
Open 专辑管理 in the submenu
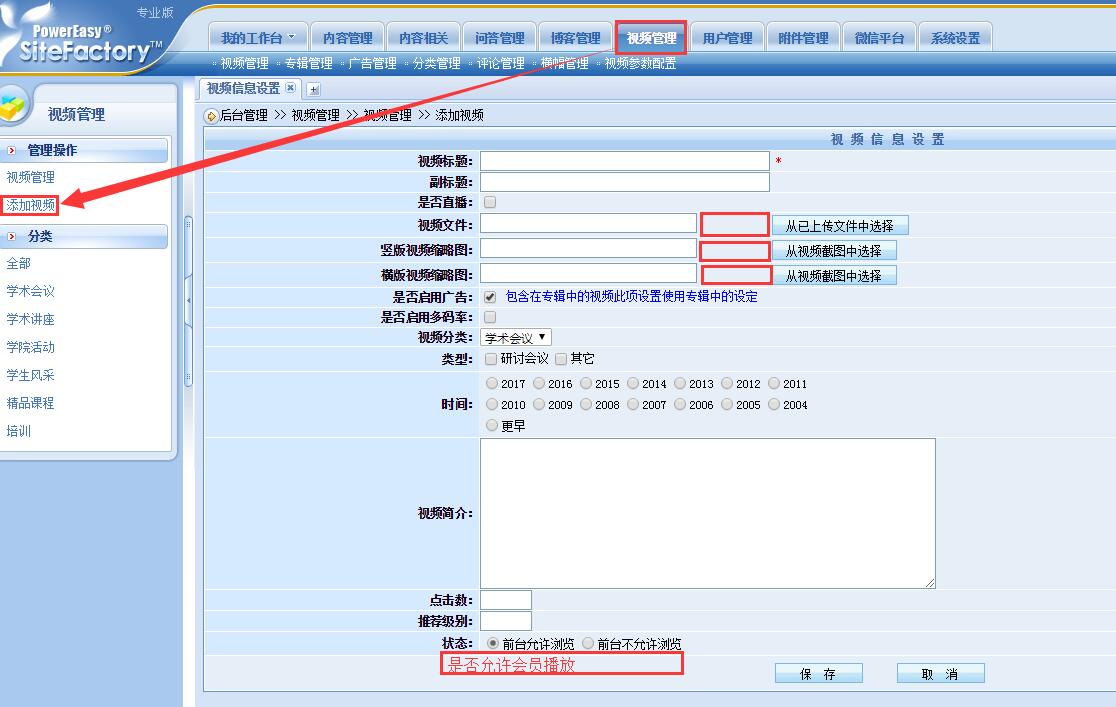308,64
